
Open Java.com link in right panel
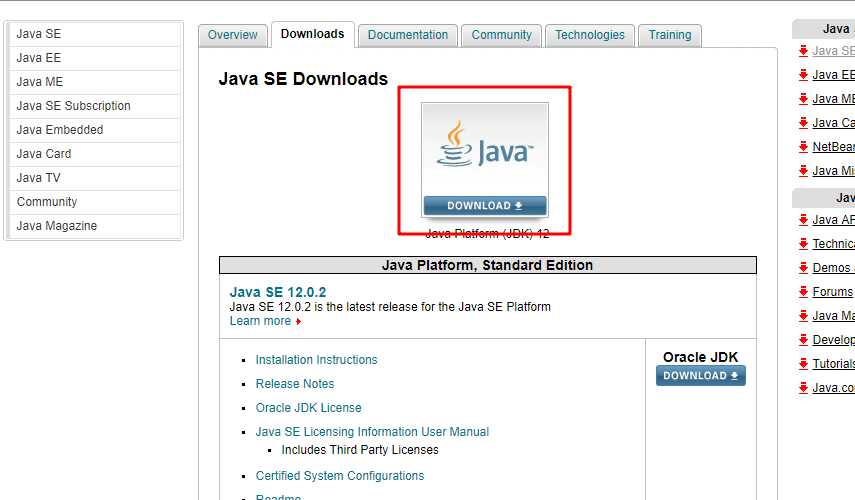coord(833,388)
